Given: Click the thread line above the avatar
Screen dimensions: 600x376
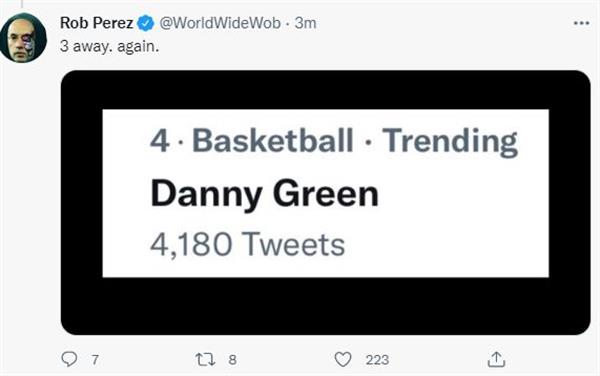Looking at the screenshot, I should coord(22,4).
